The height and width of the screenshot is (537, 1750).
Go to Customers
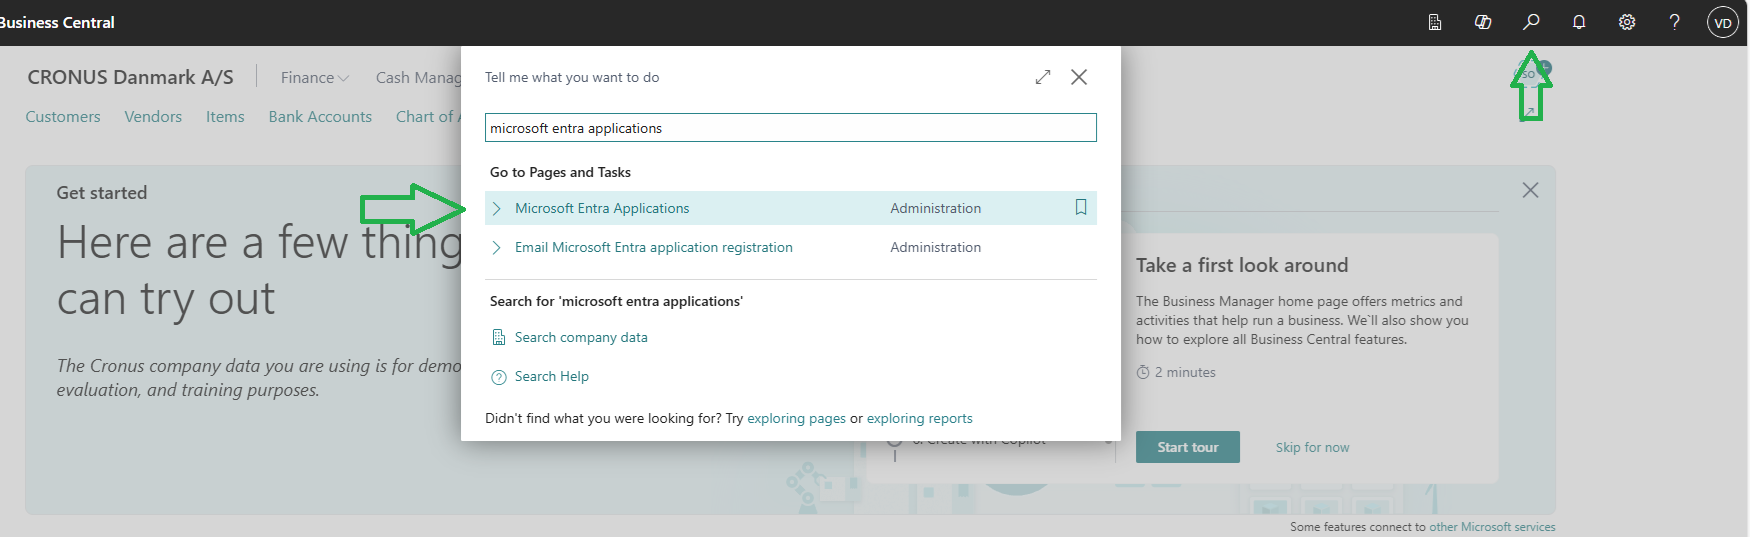pyautogui.click(x=63, y=116)
